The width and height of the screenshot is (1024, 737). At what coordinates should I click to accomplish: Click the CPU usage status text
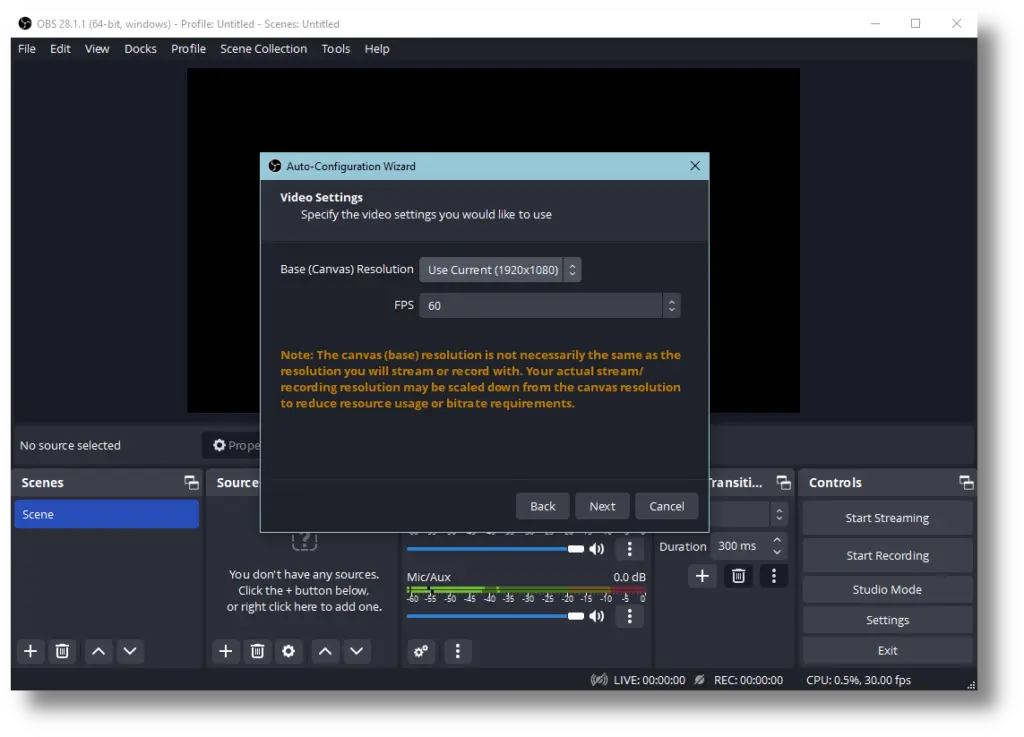[x=858, y=680]
